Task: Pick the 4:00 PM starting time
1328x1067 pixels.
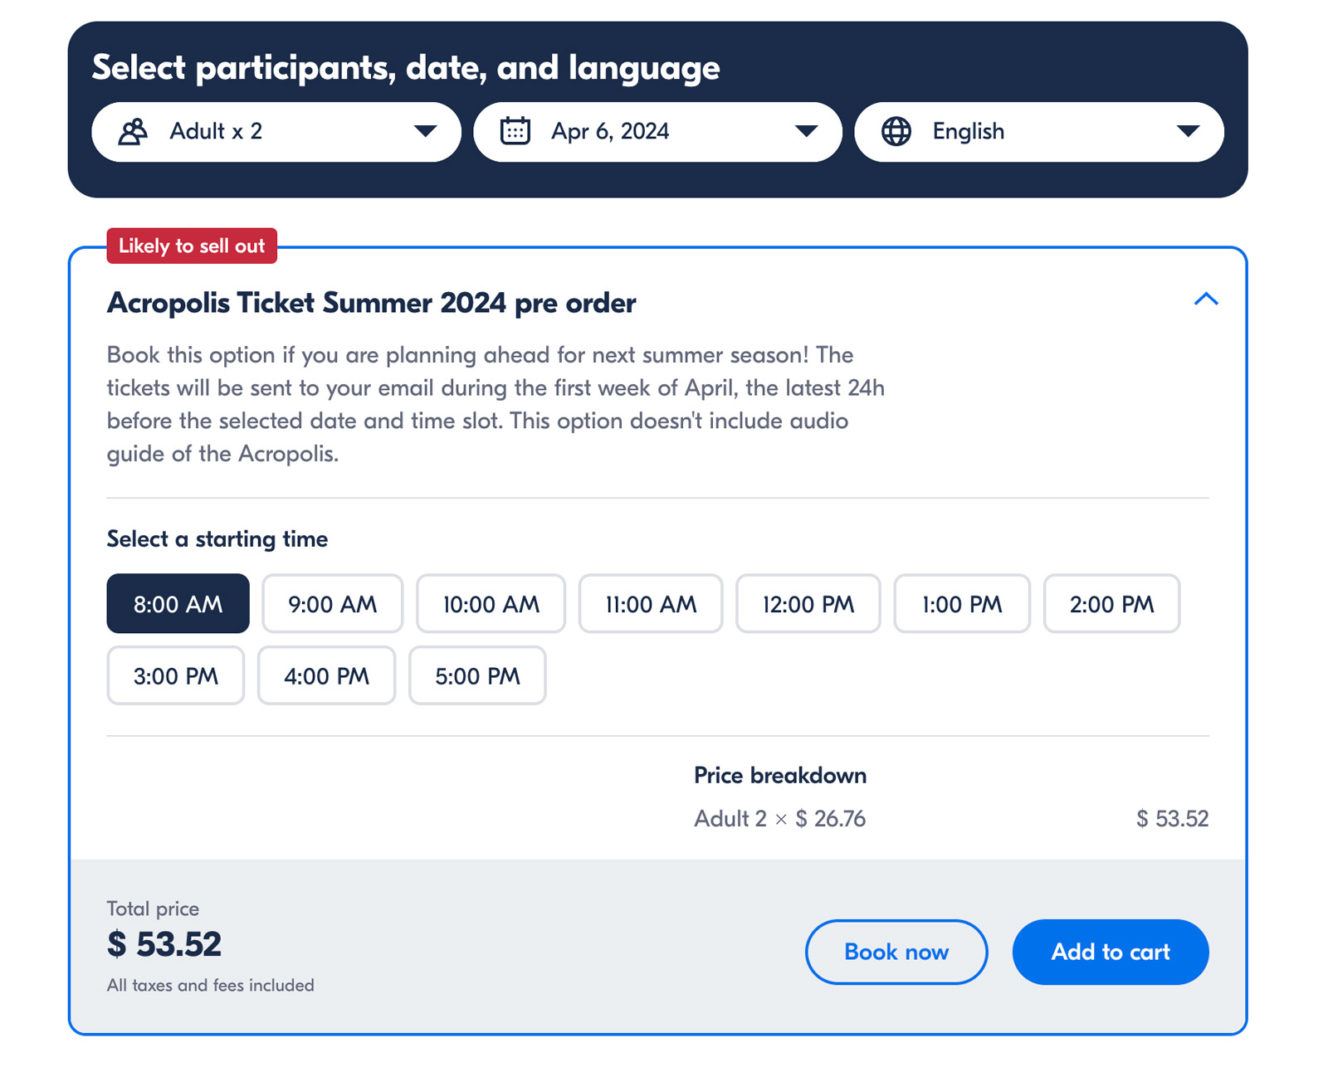Action: point(326,676)
